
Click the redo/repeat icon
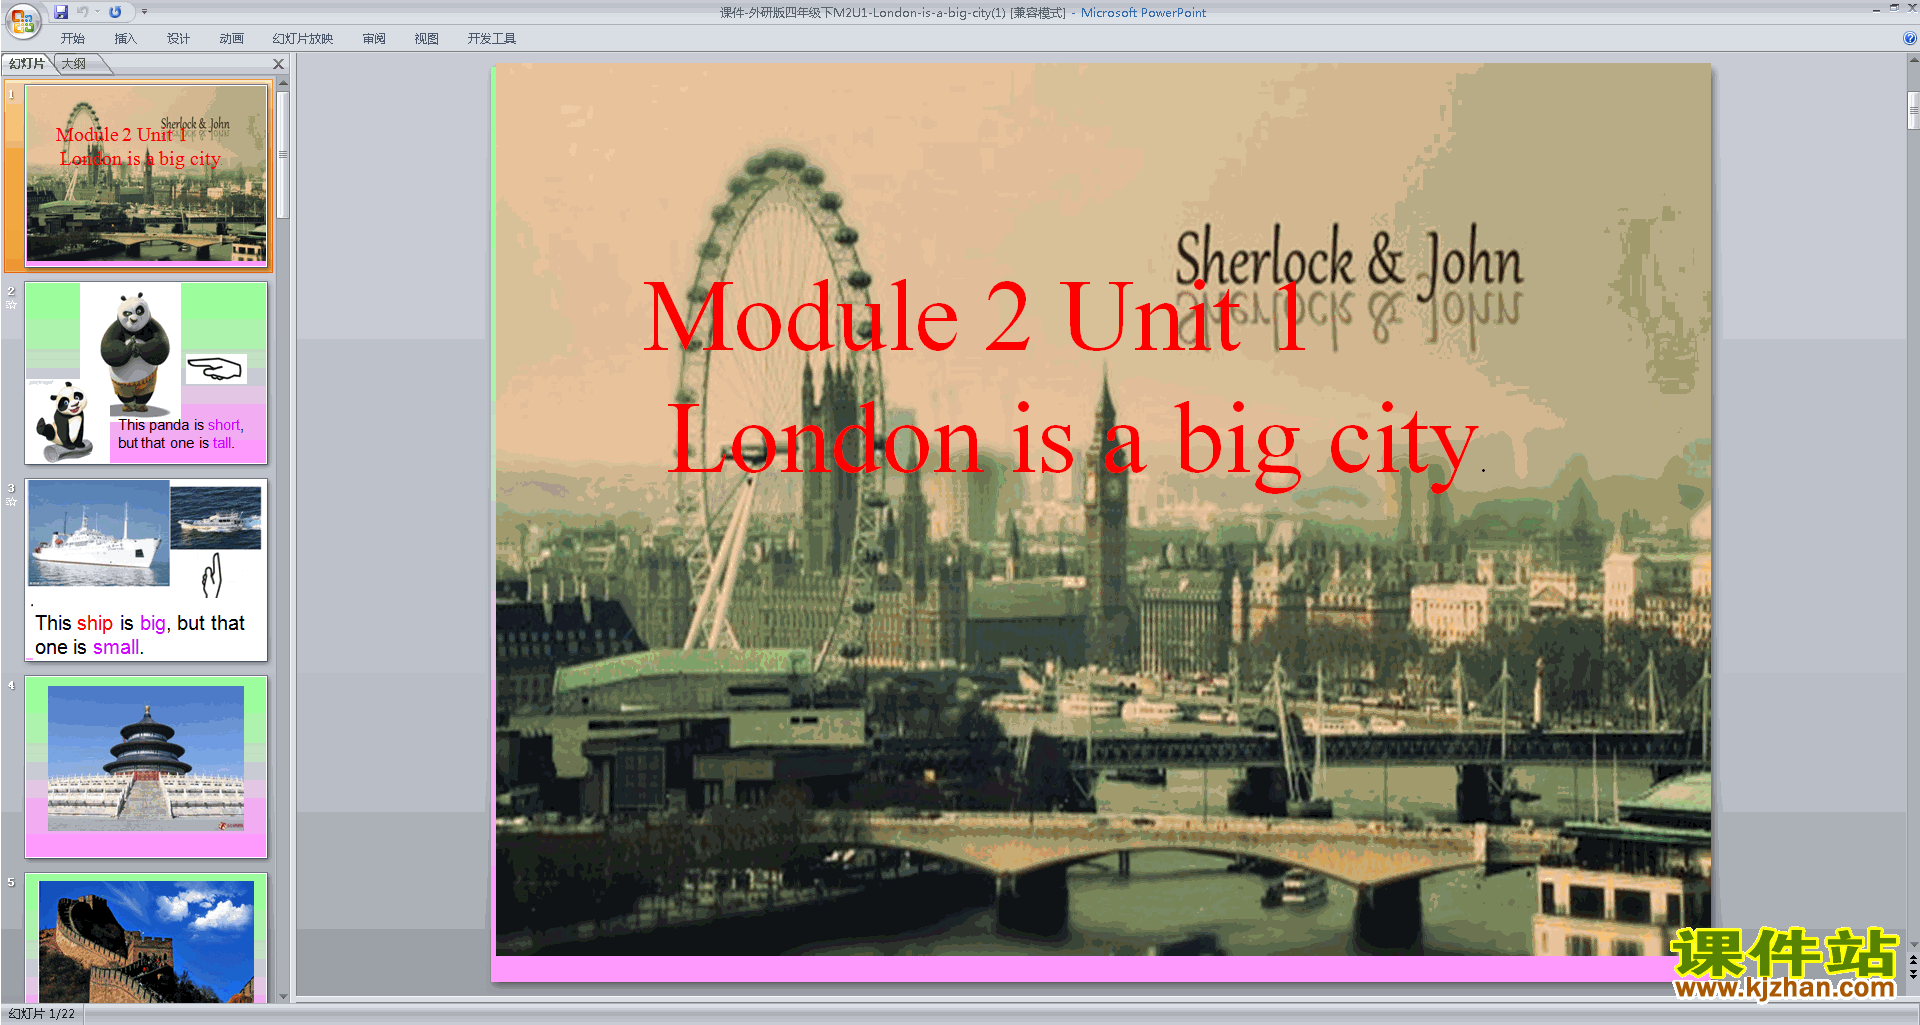pos(115,12)
